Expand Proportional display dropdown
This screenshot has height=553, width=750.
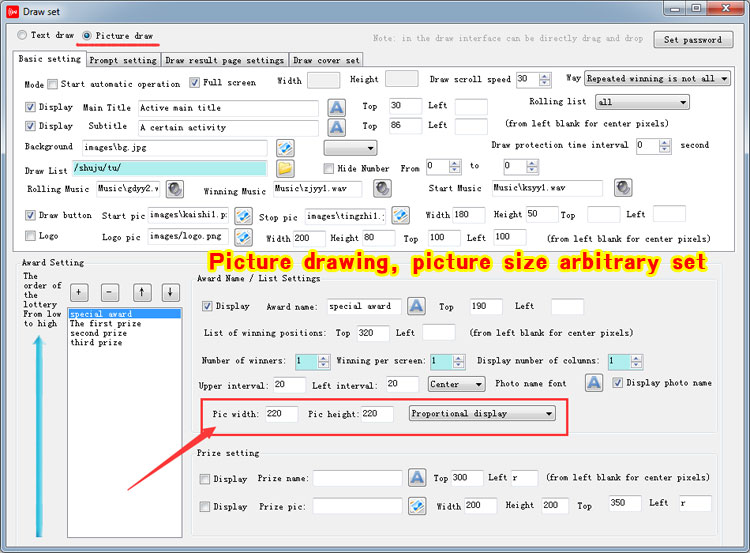(482, 413)
